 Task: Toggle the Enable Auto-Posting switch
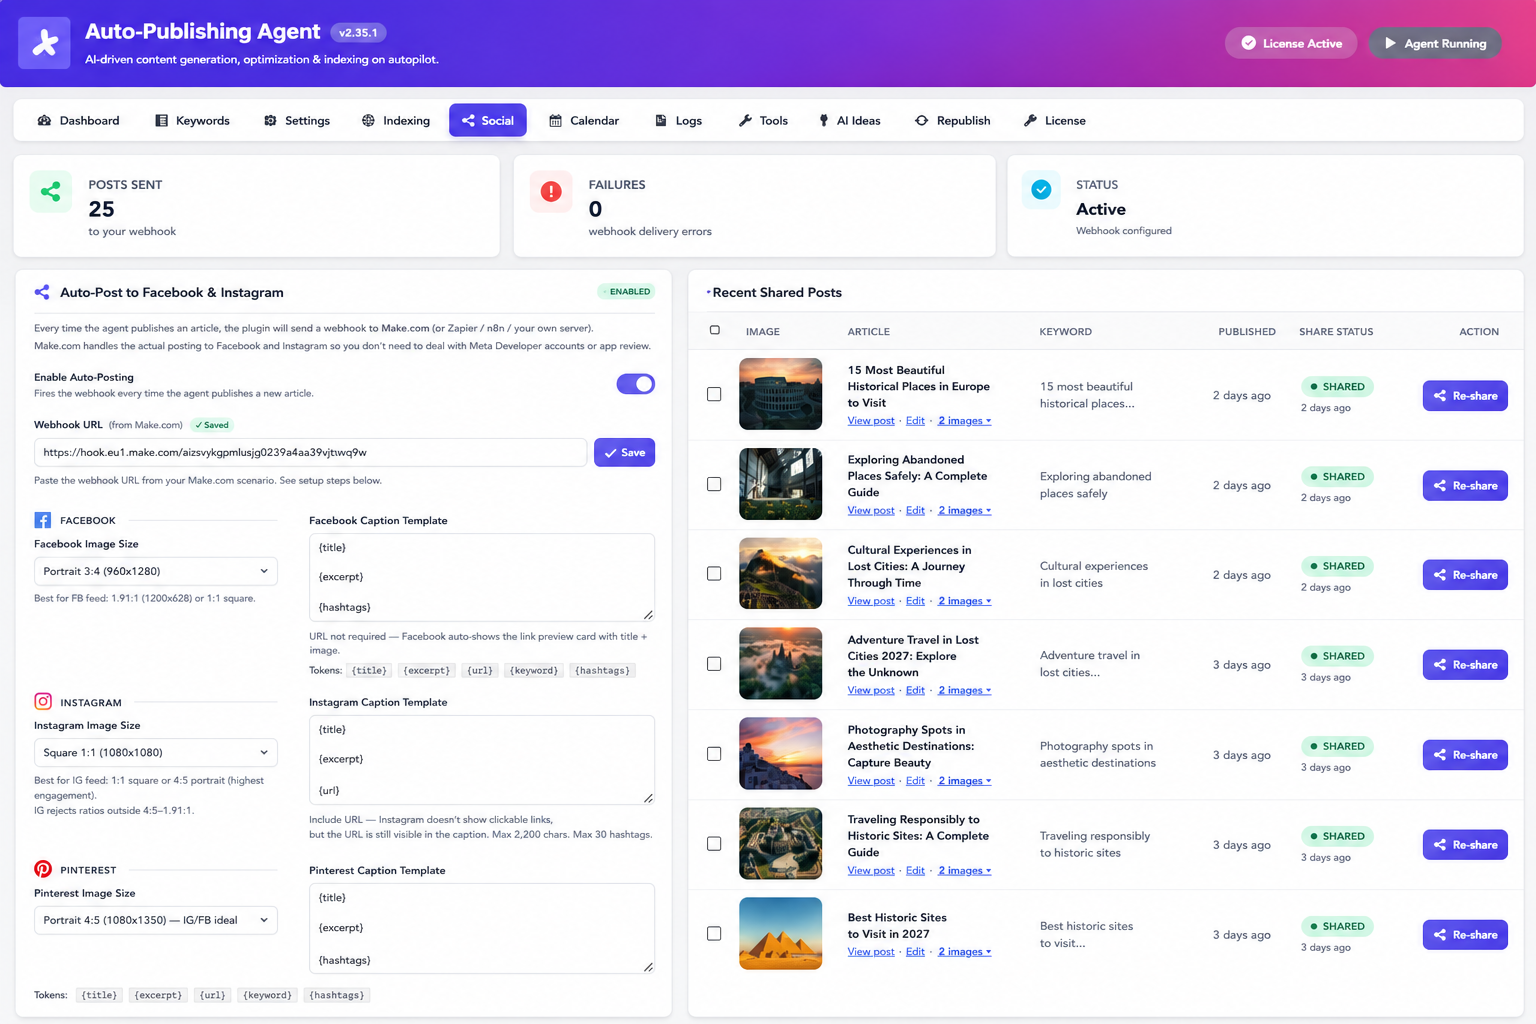635,384
